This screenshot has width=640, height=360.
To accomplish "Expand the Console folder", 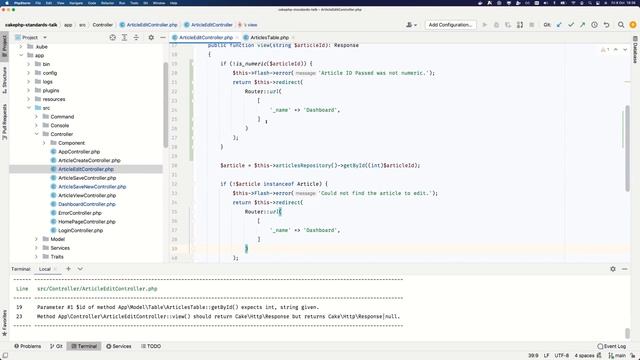I will pyautogui.click(x=36, y=125).
